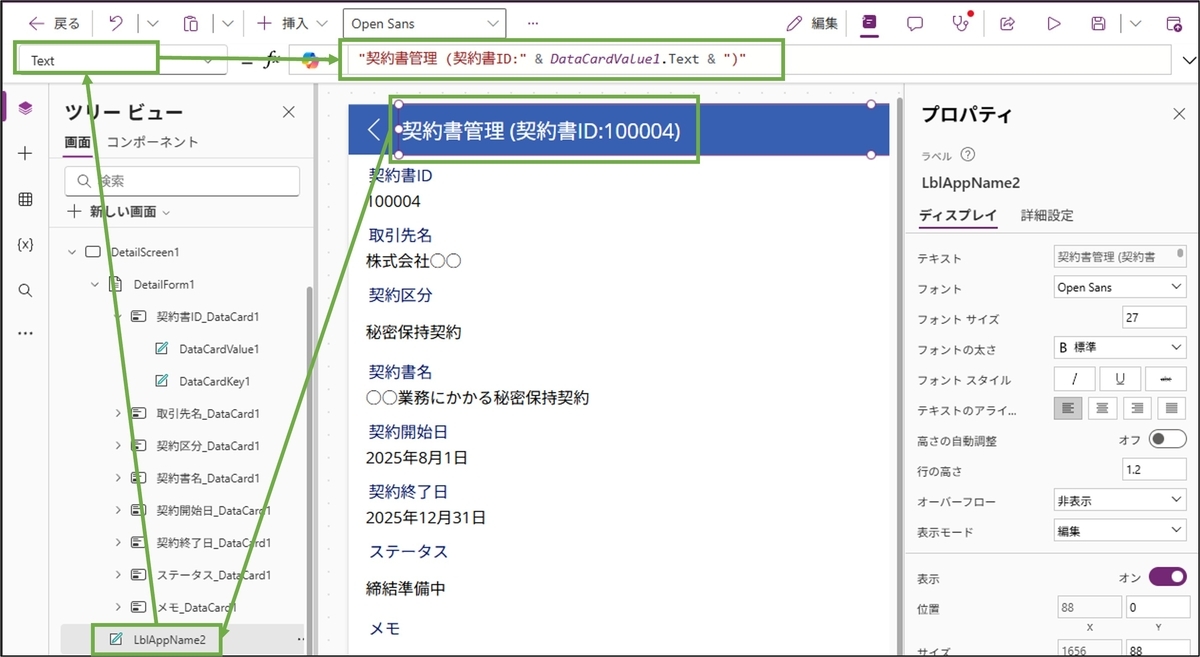Click the Copilot icon in formula bar
Image resolution: width=1200 pixels, height=657 pixels.
coord(311,60)
